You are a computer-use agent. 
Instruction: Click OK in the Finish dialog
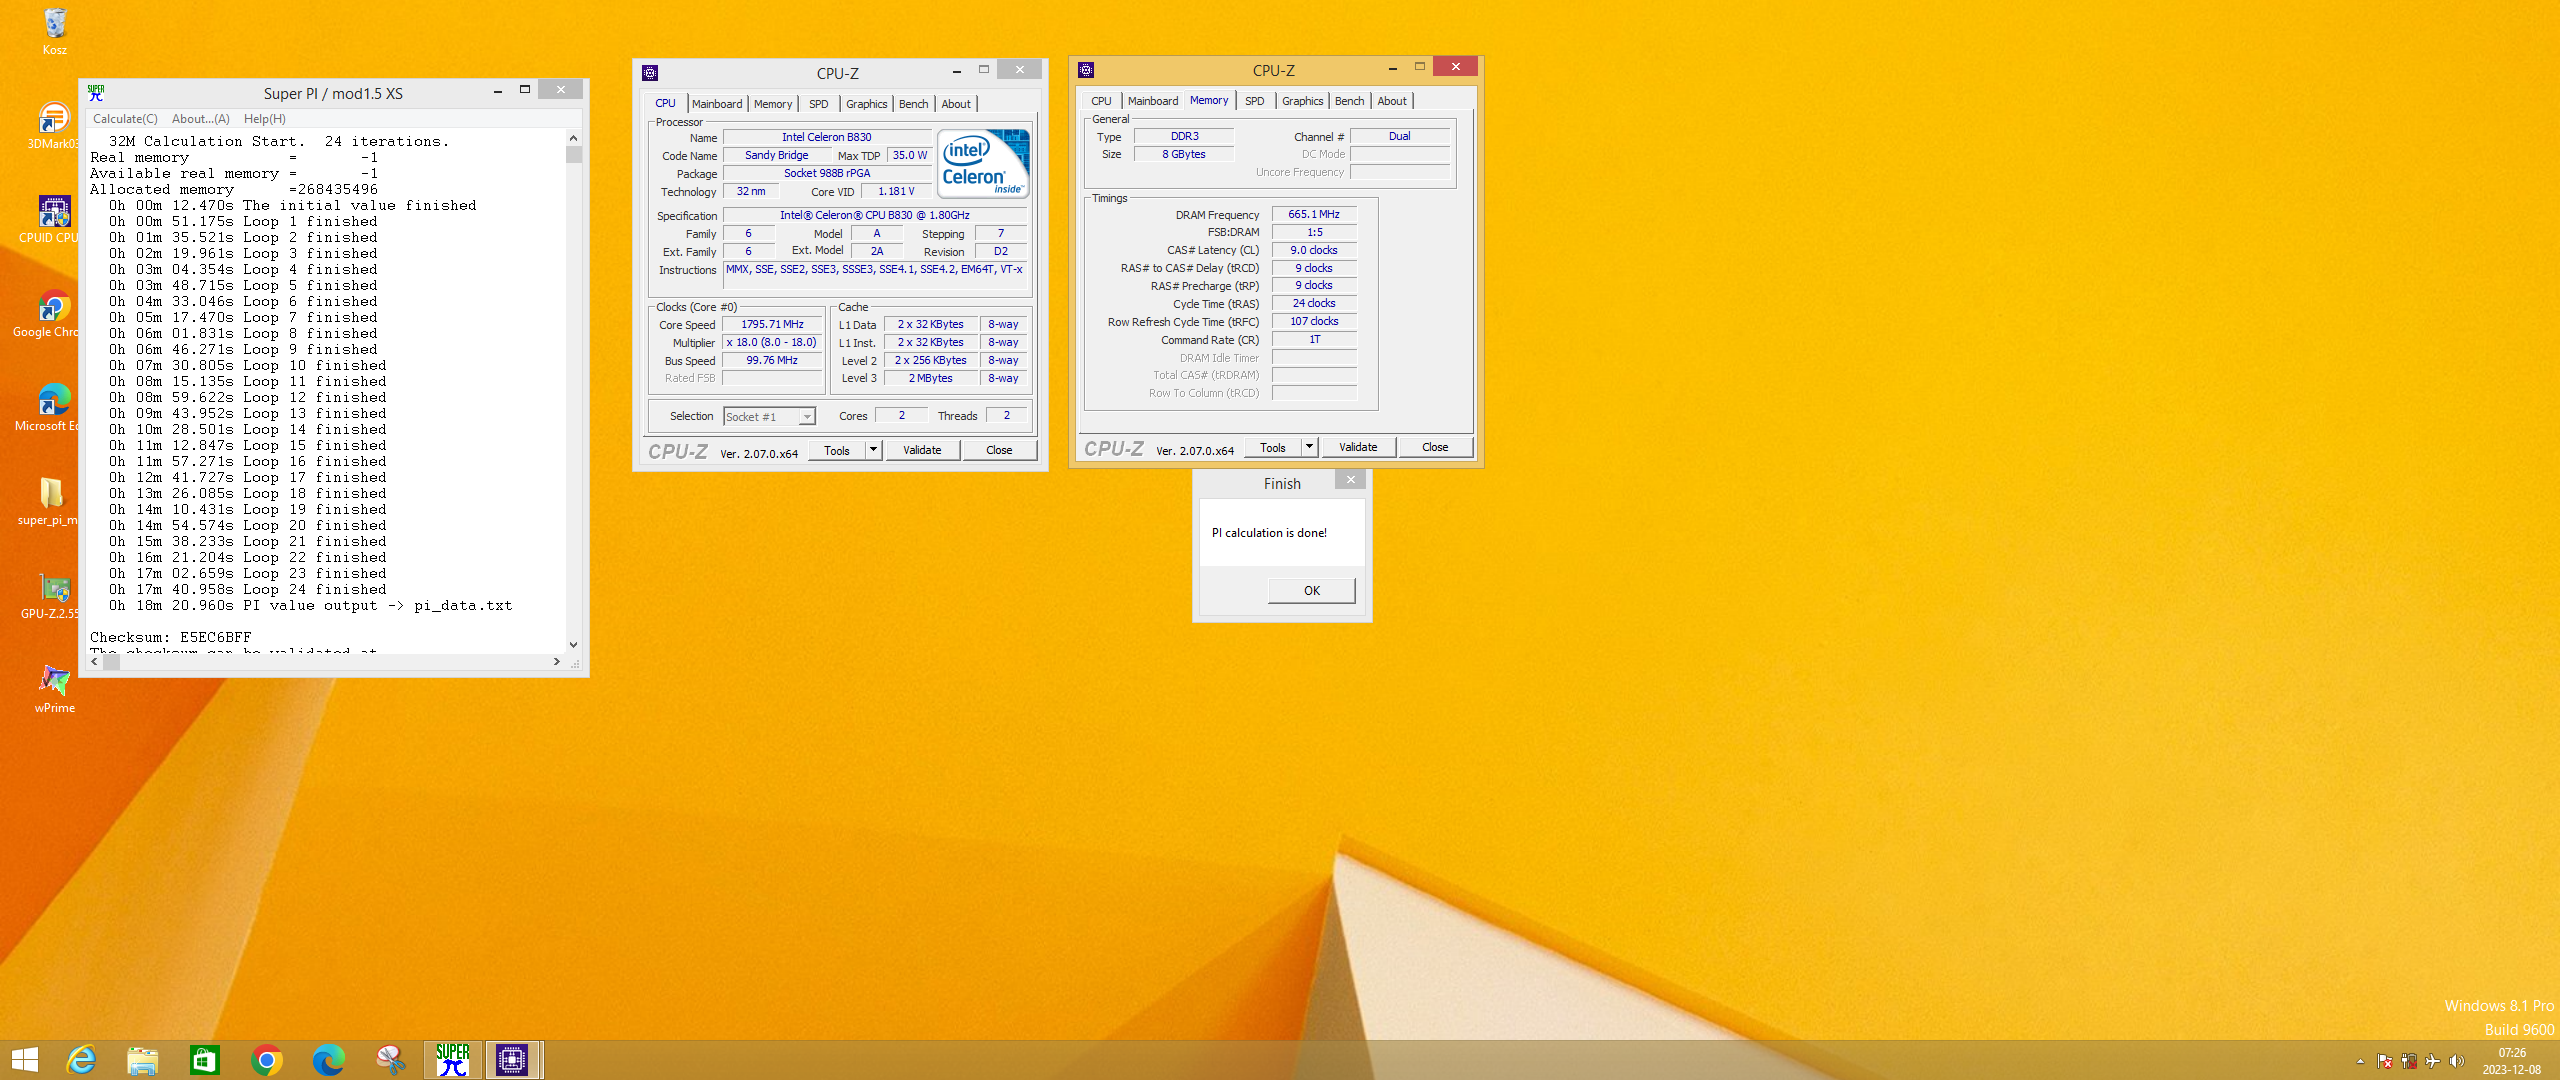[1312, 590]
